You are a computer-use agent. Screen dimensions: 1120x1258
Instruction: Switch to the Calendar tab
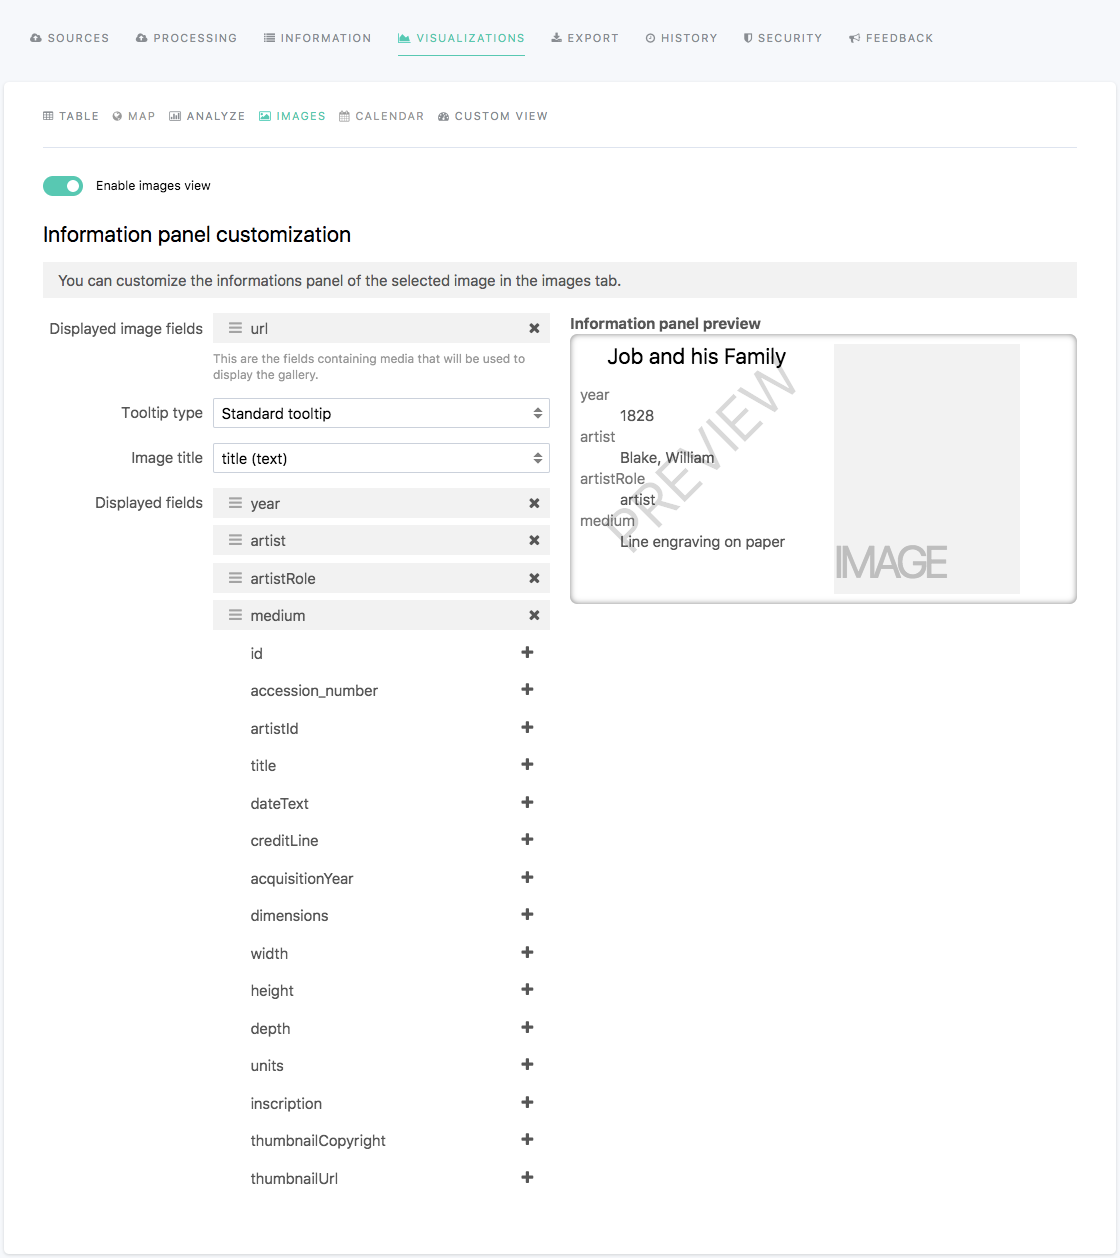tap(381, 117)
